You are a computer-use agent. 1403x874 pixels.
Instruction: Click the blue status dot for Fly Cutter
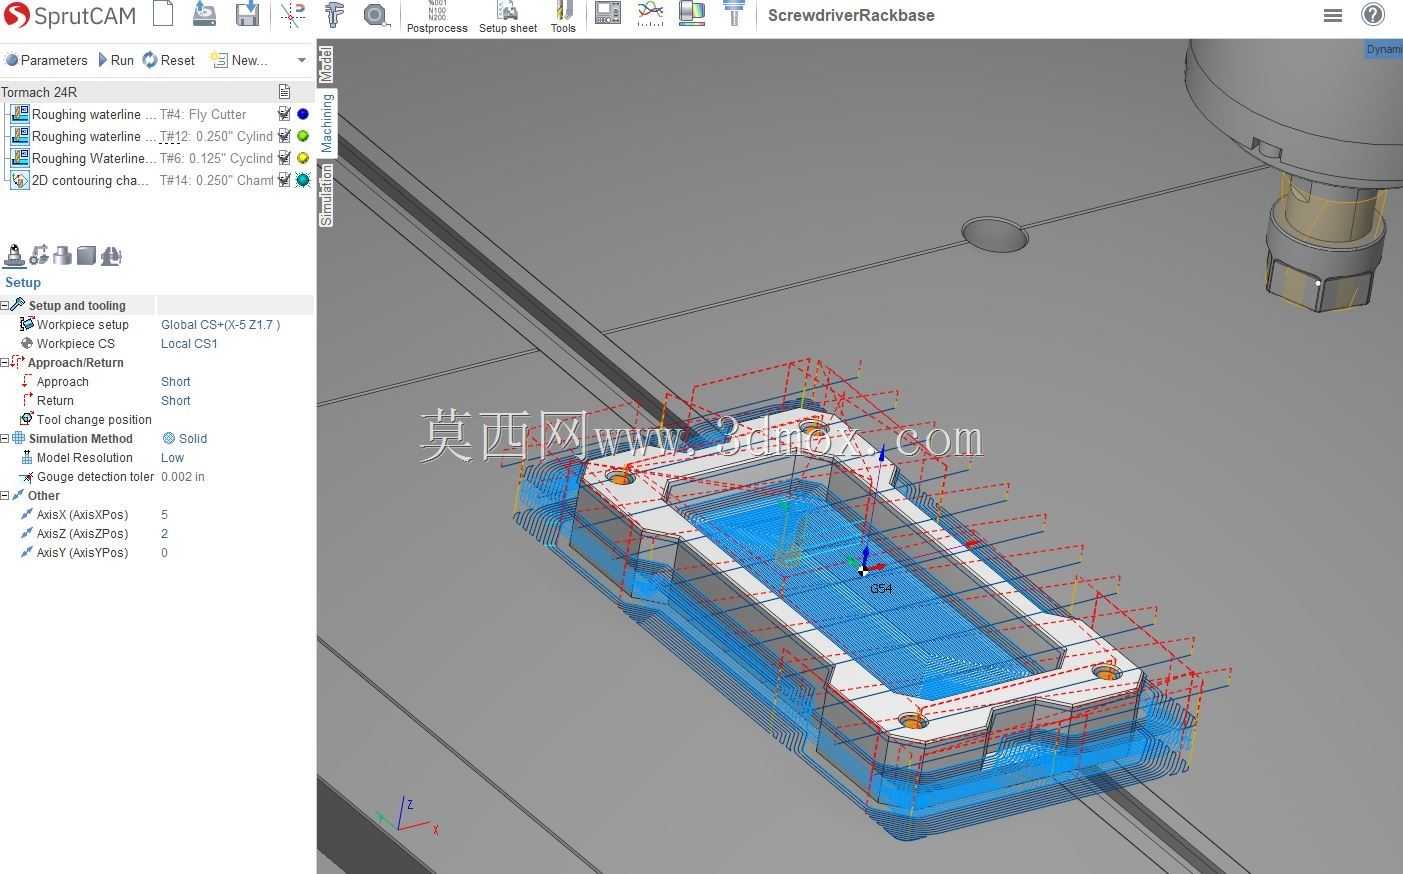click(x=303, y=114)
